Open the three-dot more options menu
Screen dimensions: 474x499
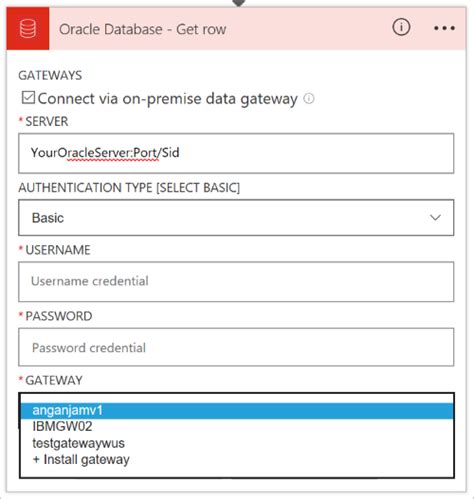tap(444, 28)
